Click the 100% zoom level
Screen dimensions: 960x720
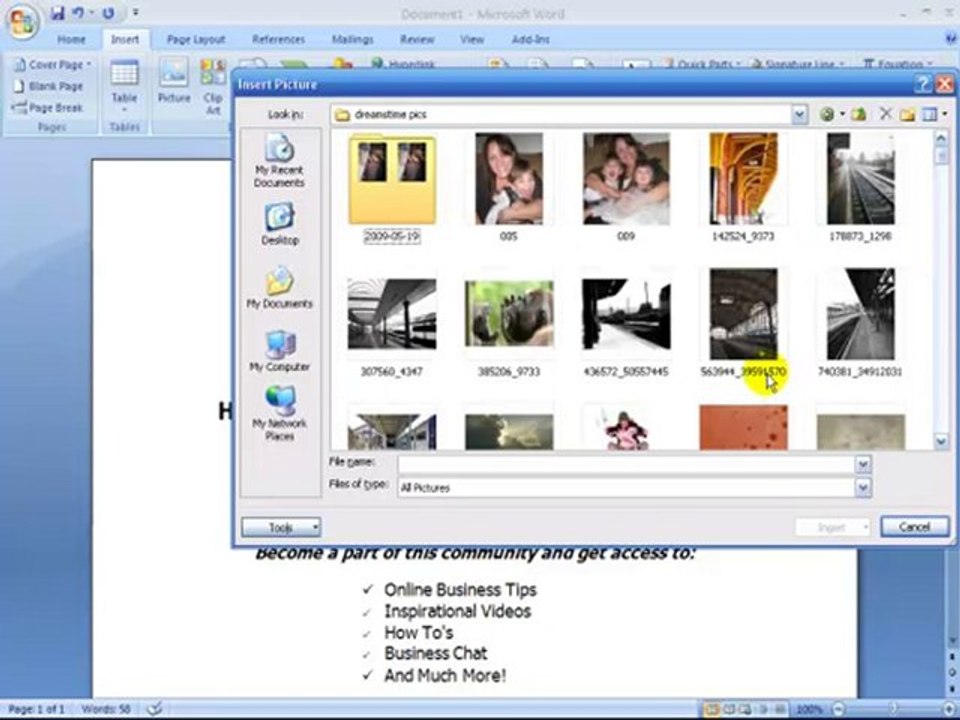[809, 710]
